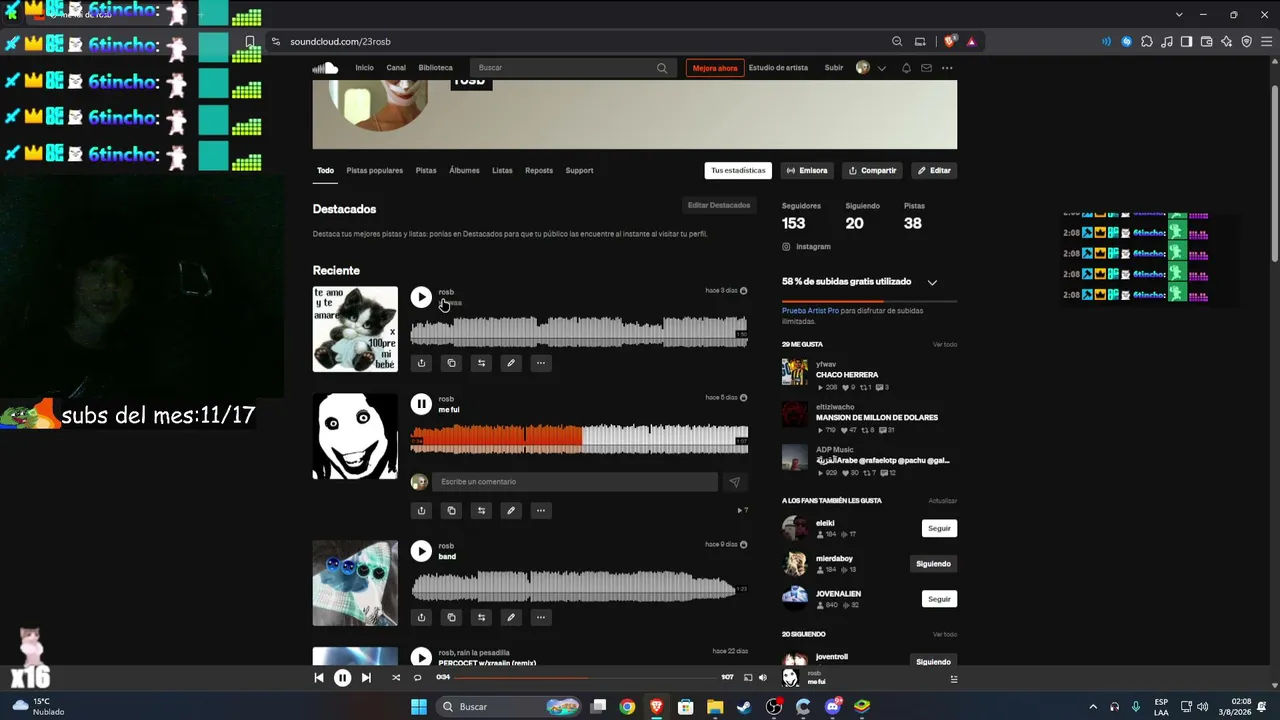Open Steam from the taskbar
Screen dimensions: 1280x720
(744, 707)
